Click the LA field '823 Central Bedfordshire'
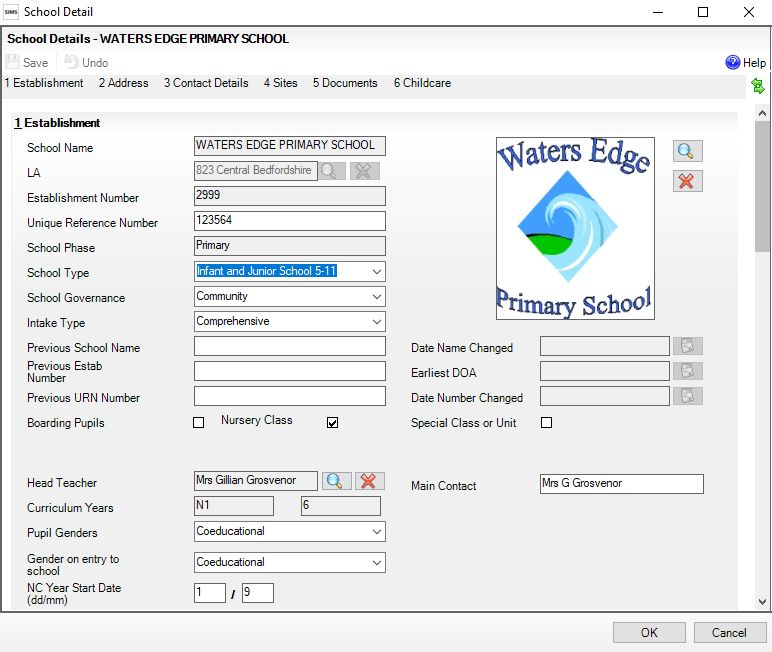 click(256, 171)
